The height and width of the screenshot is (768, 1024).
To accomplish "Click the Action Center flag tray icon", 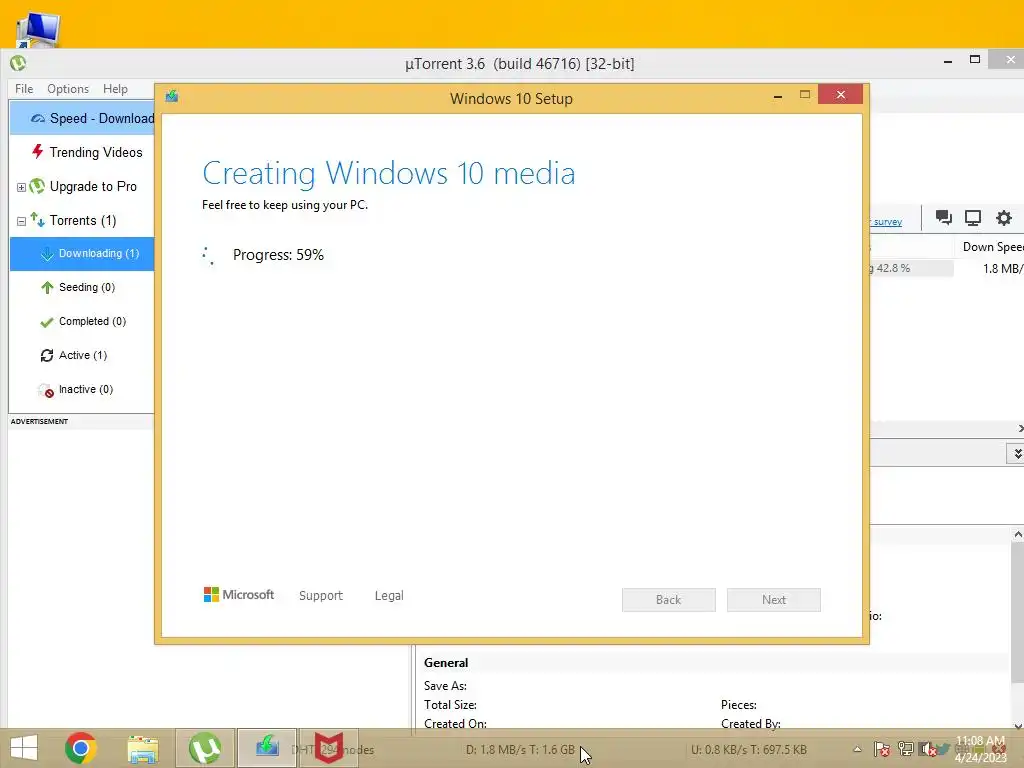I will [x=882, y=749].
